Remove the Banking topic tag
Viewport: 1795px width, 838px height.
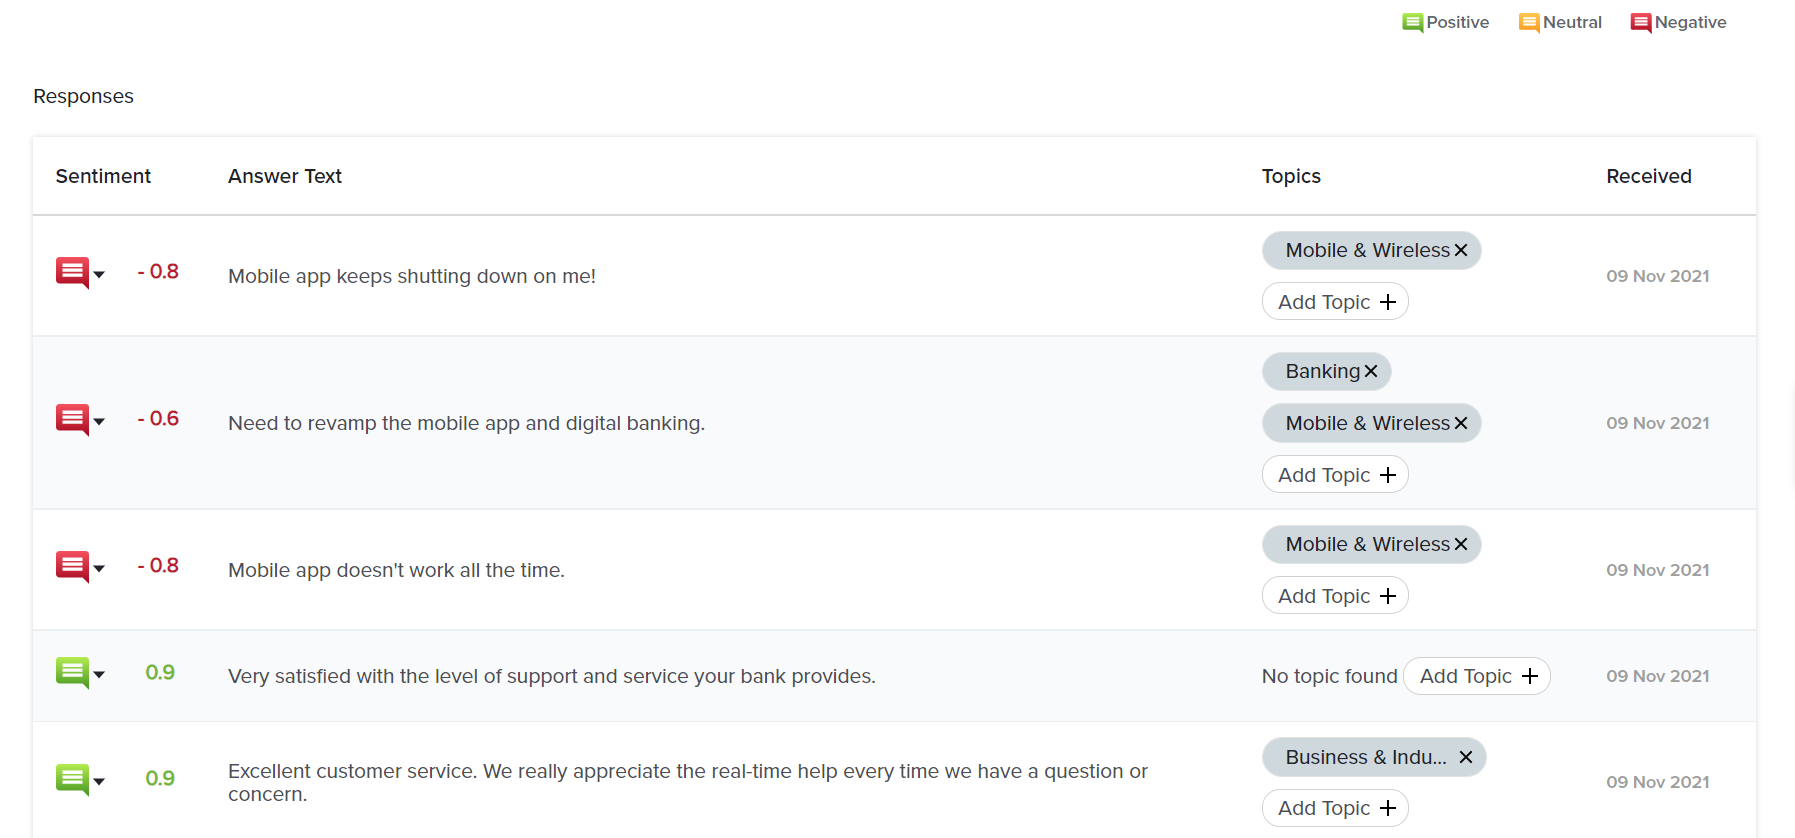tap(1371, 371)
